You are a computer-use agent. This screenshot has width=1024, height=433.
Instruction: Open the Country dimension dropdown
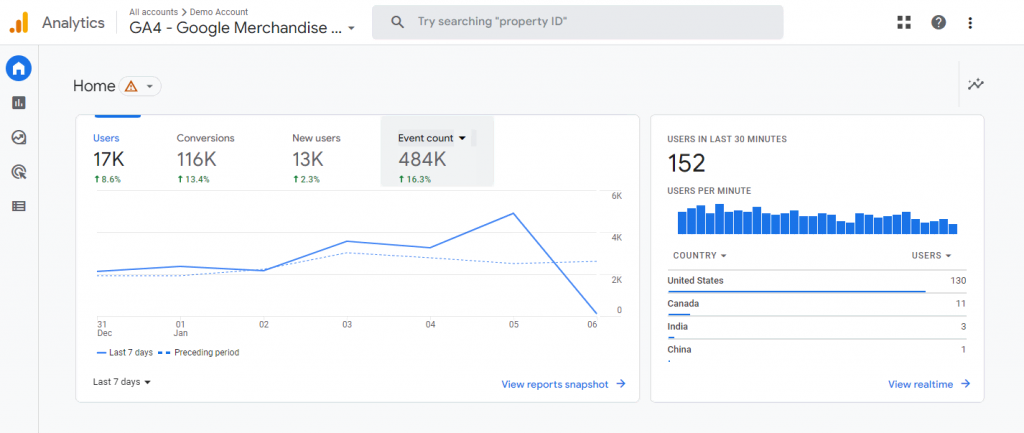pyautogui.click(x=699, y=256)
